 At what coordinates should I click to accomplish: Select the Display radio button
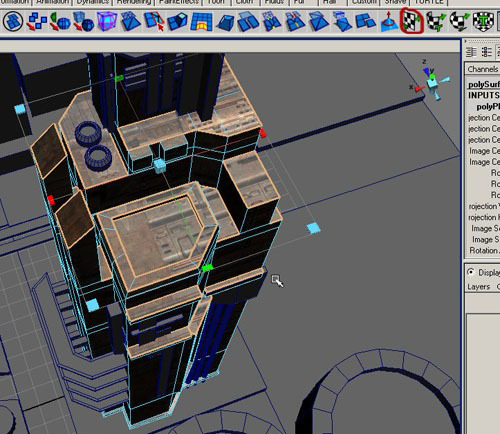point(471,272)
